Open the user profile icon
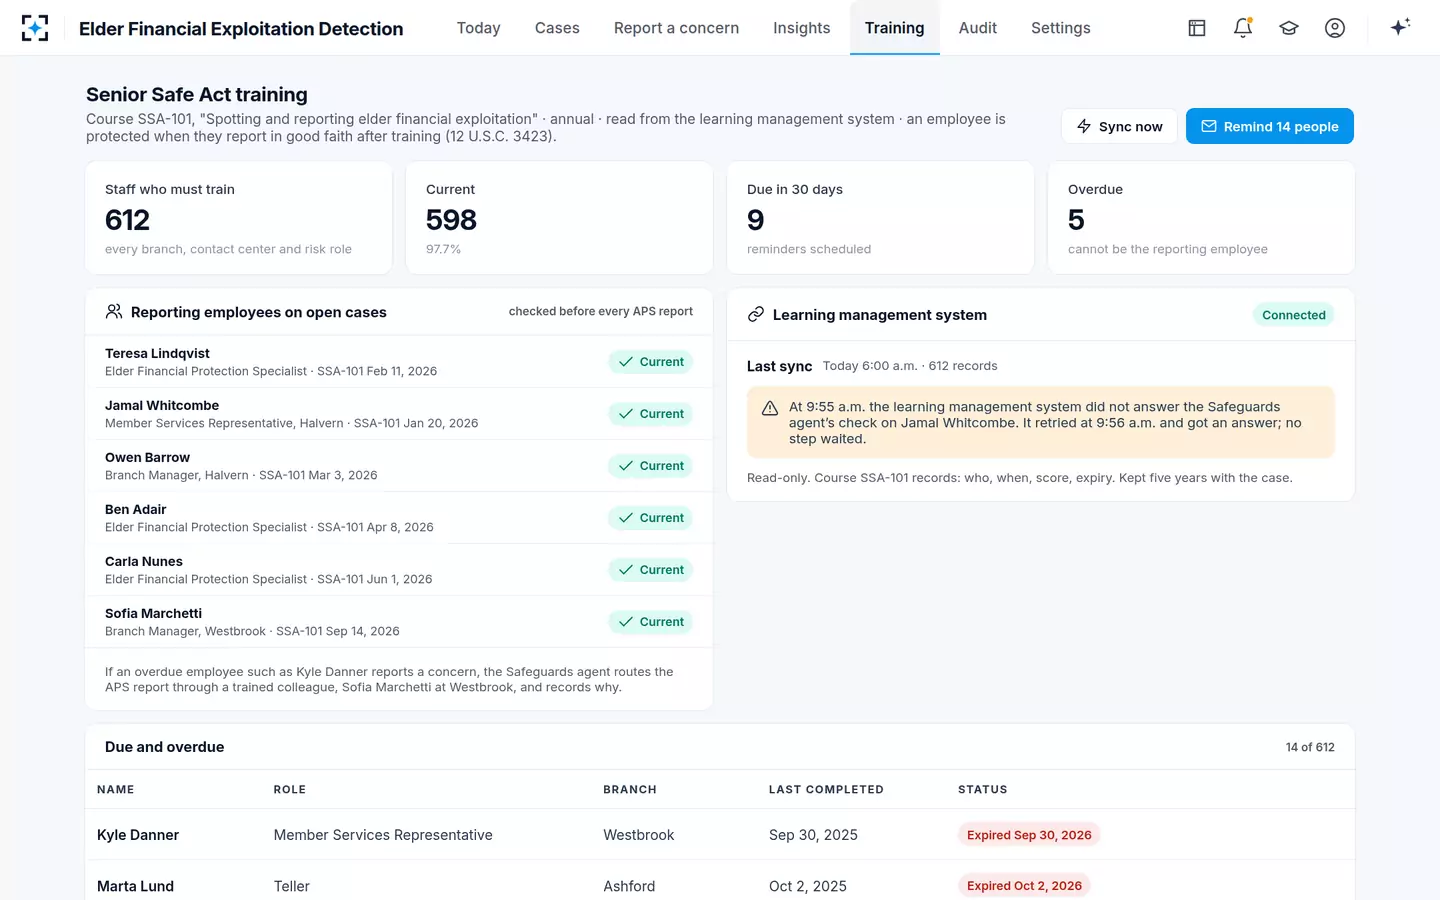Image resolution: width=1440 pixels, height=900 pixels. point(1335,28)
